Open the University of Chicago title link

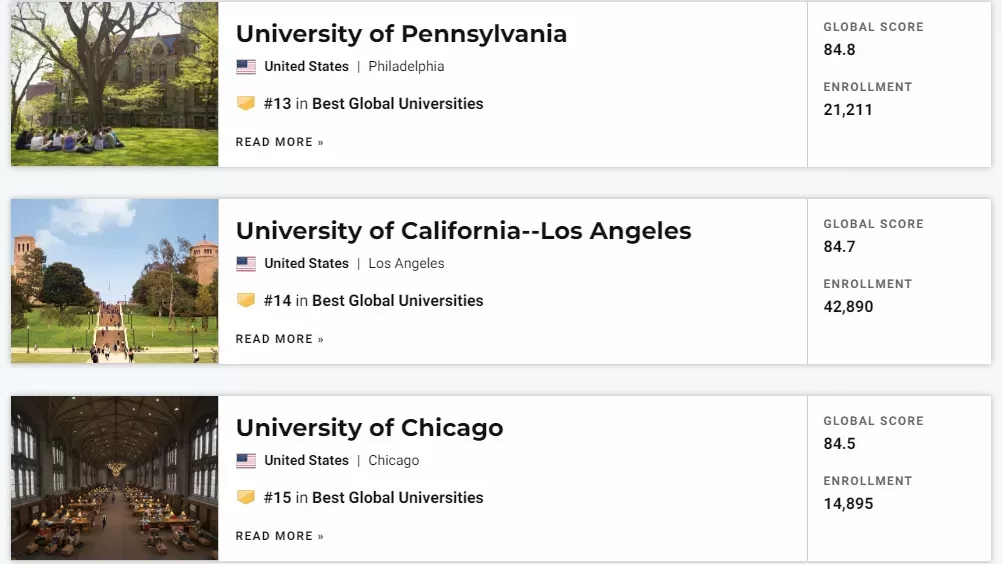pyautogui.click(x=369, y=428)
